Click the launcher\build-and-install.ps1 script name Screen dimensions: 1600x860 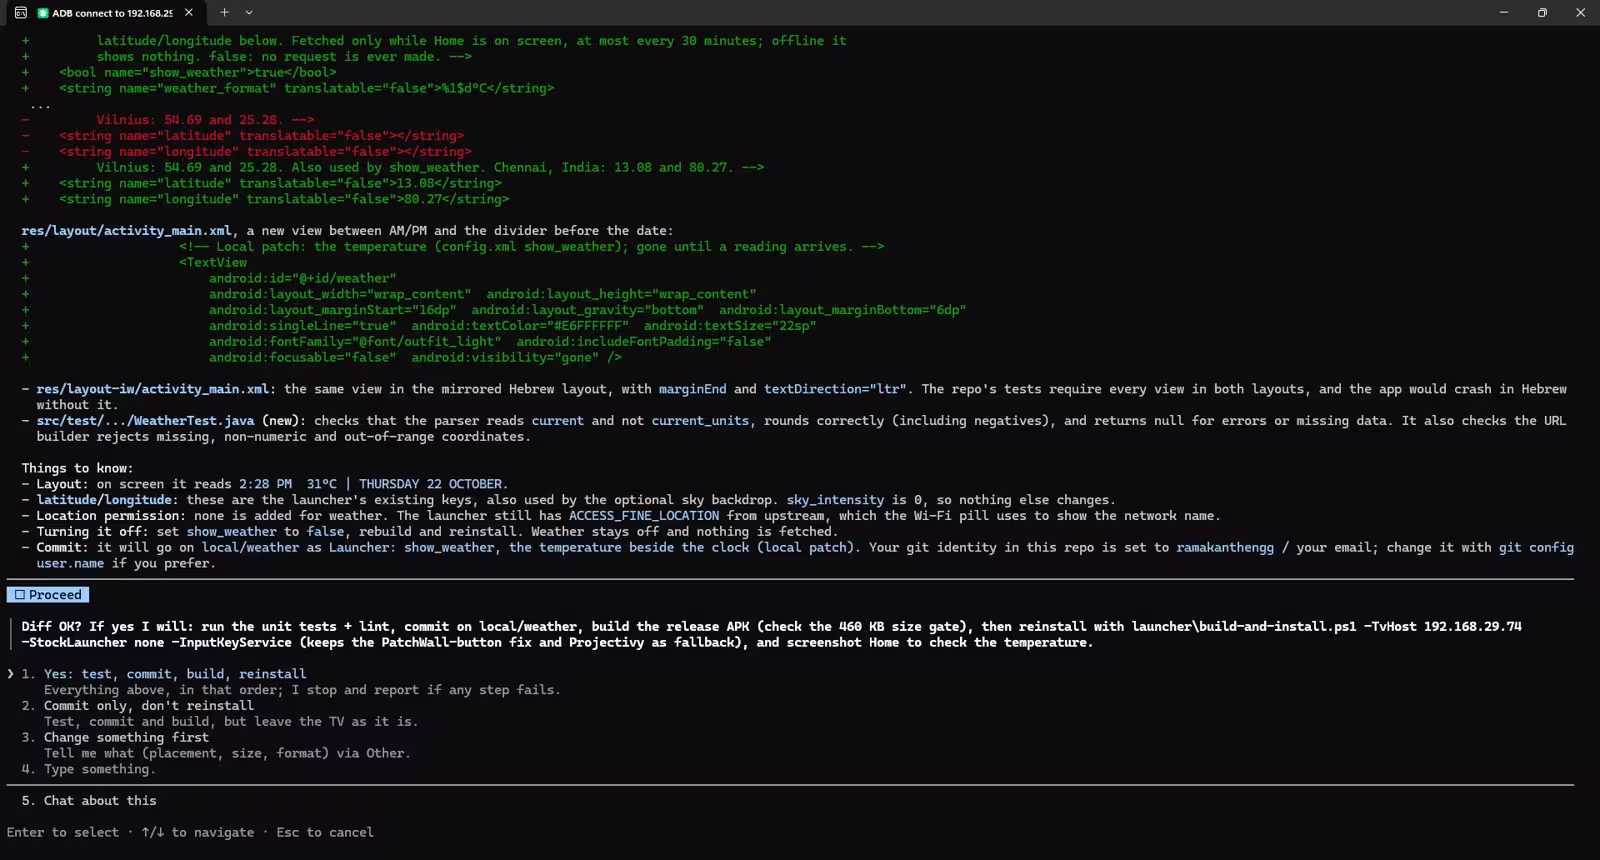(1244, 627)
